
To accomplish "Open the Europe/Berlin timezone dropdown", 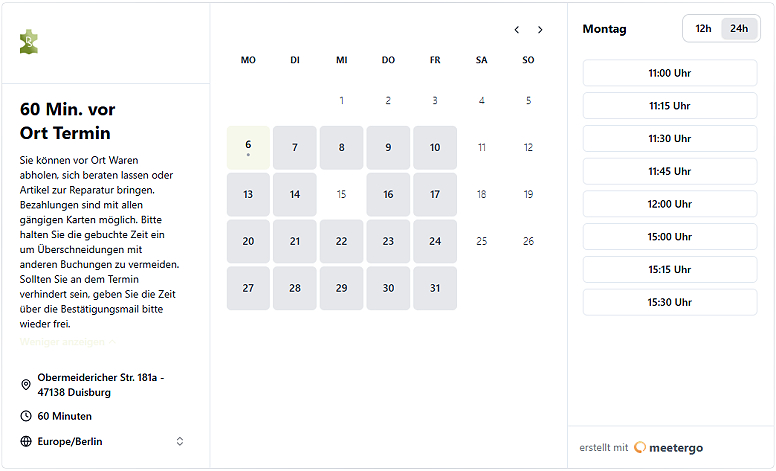I will pyautogui.click(x=102, y=441).
